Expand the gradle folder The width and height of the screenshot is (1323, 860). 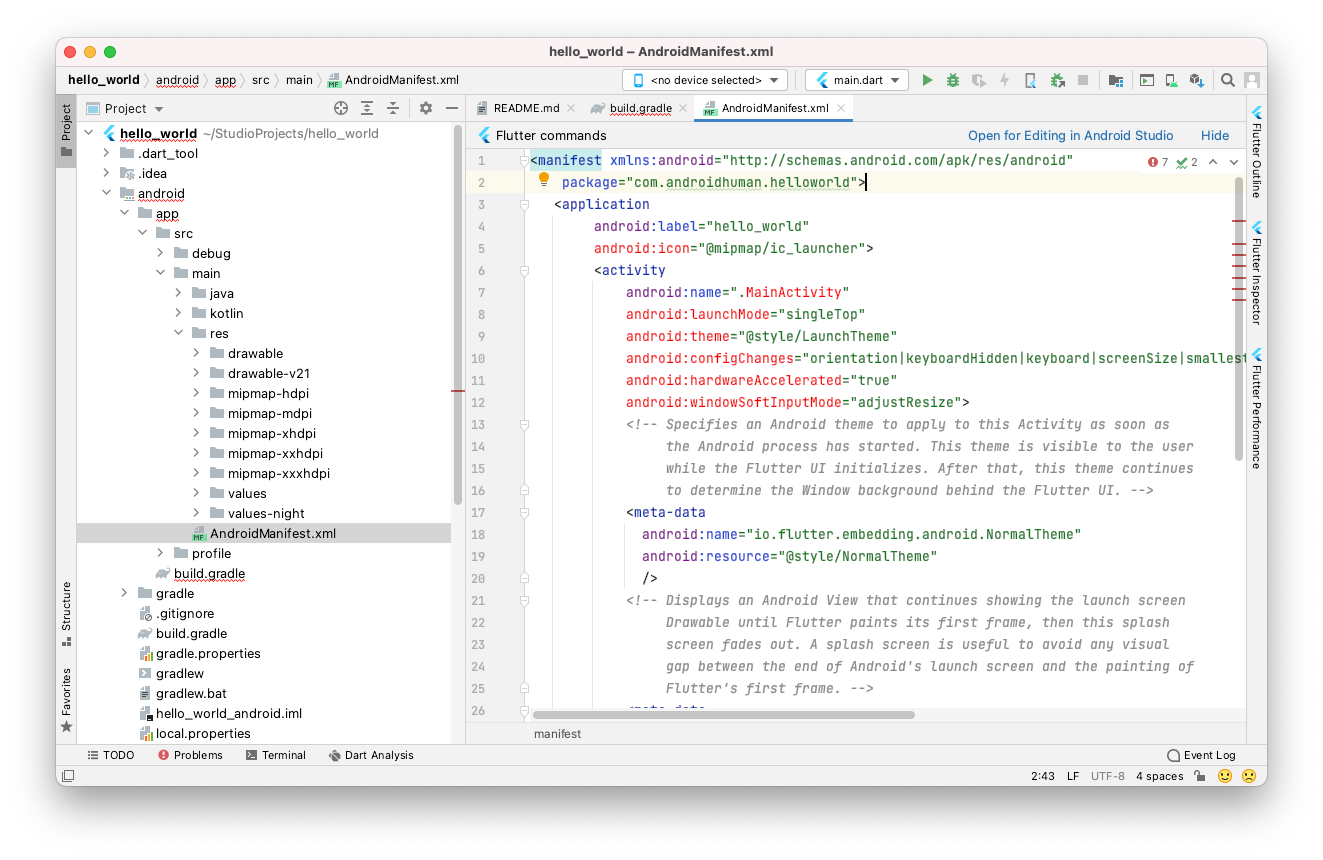(125, 593)
